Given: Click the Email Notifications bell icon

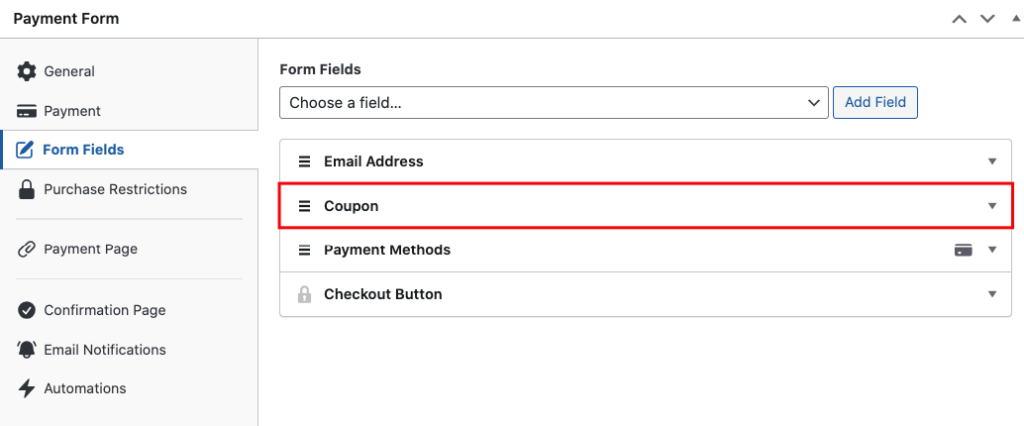Looking at the screenshot, I should [x=27, y=350].
